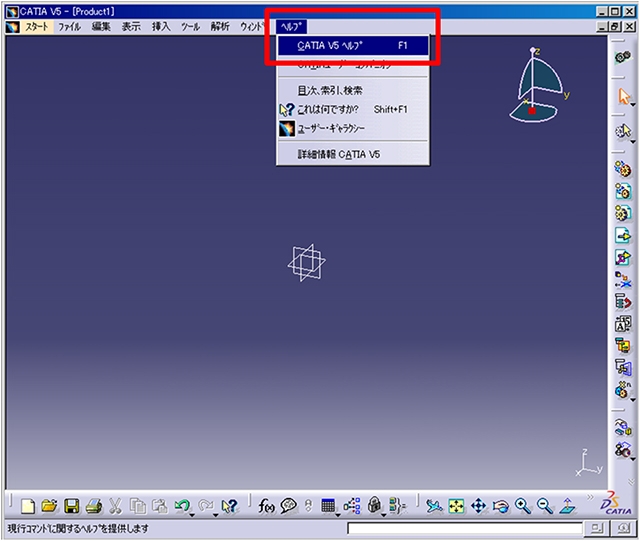Viewport: 640px width, 541px height.
Task: Open the 編集 menu
Action: (101, 27)
